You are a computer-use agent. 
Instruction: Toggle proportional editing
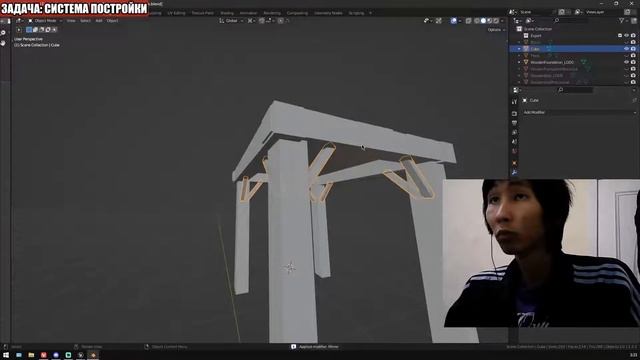click(280, 20)
